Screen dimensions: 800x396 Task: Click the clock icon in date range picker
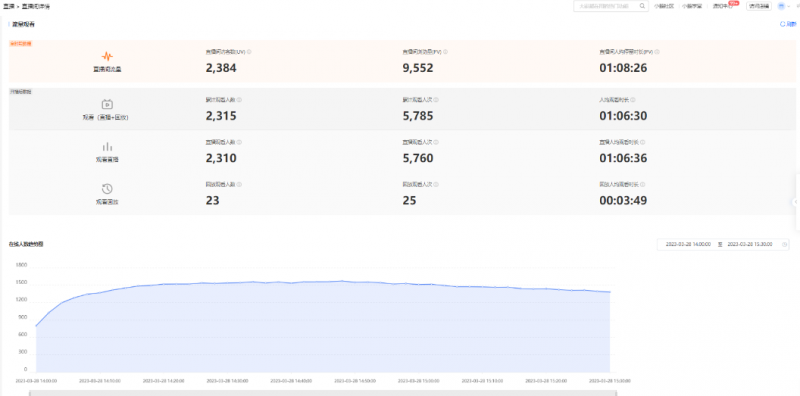(x=784, y=244)
